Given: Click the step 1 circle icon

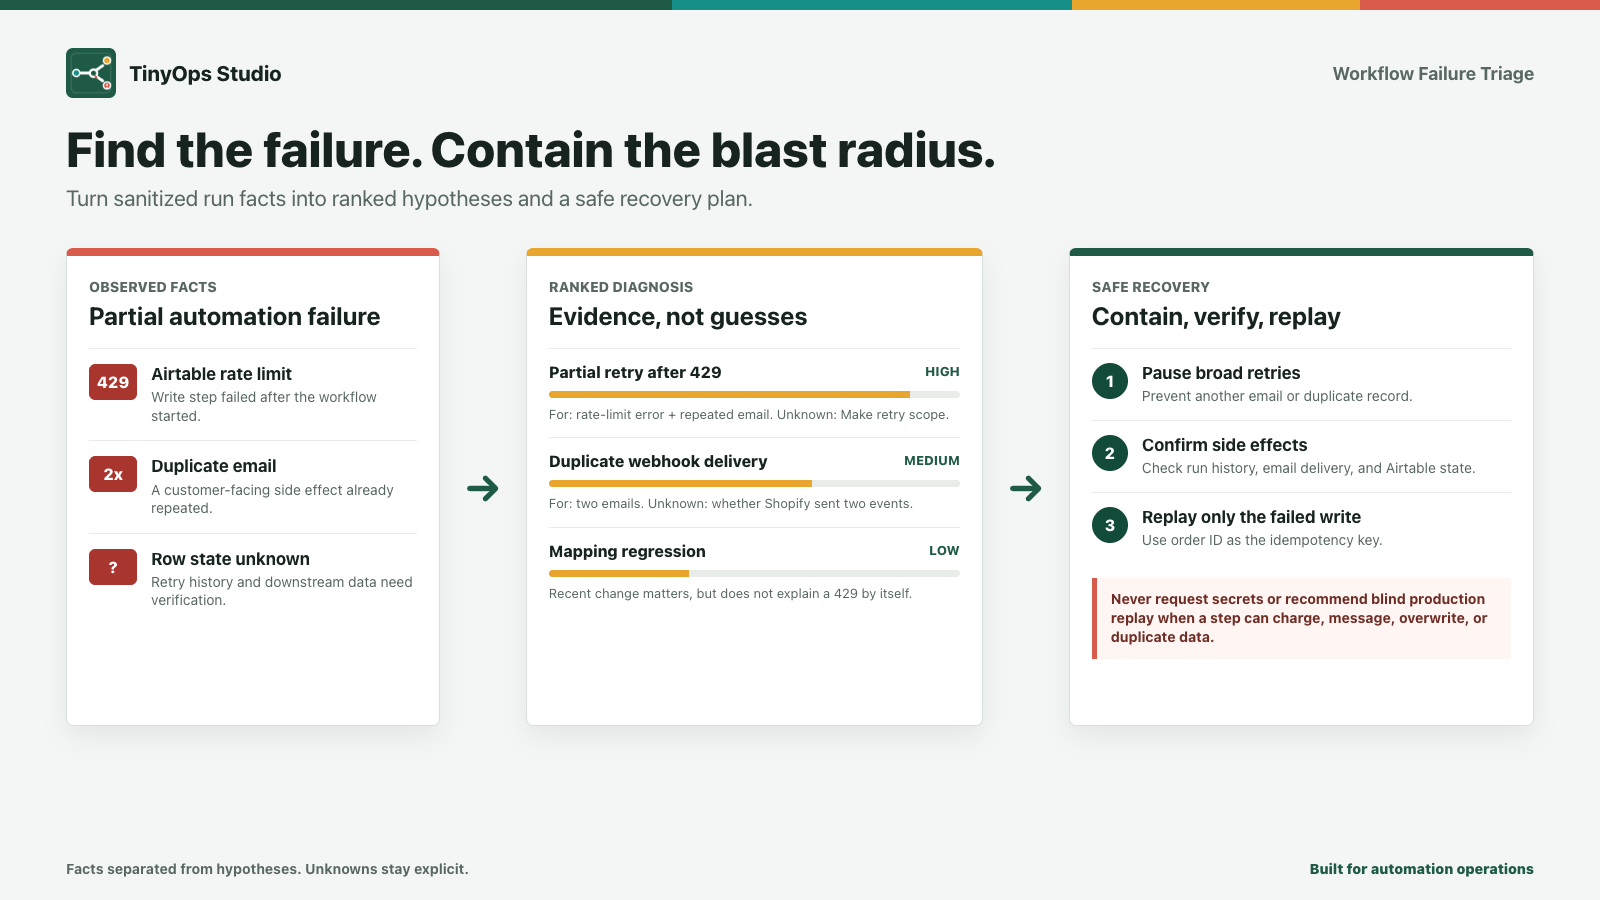Looking at the screenshot, I should [x=1110, y=381].
